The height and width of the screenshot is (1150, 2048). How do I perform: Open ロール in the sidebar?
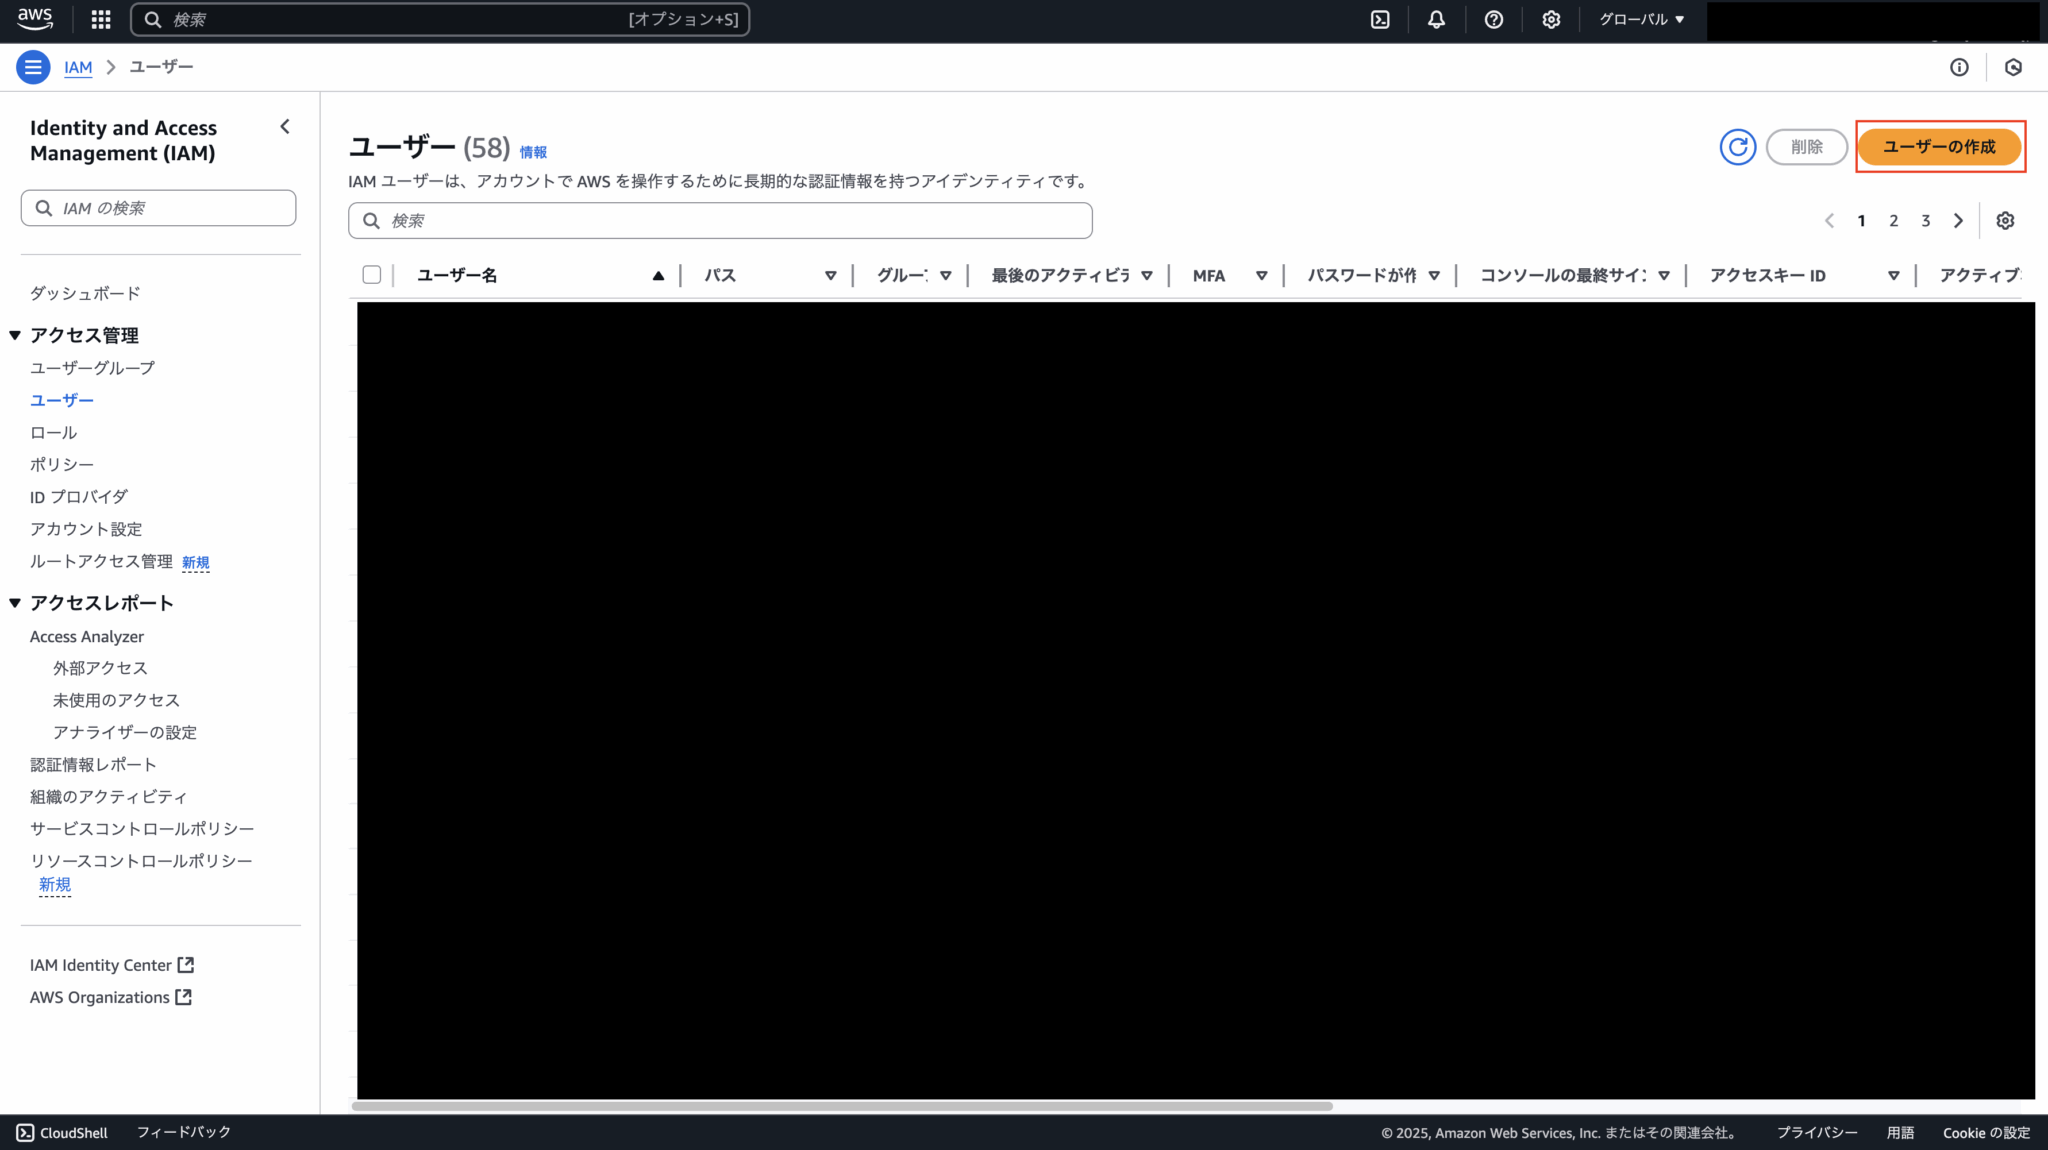click(x=53, y=432)
